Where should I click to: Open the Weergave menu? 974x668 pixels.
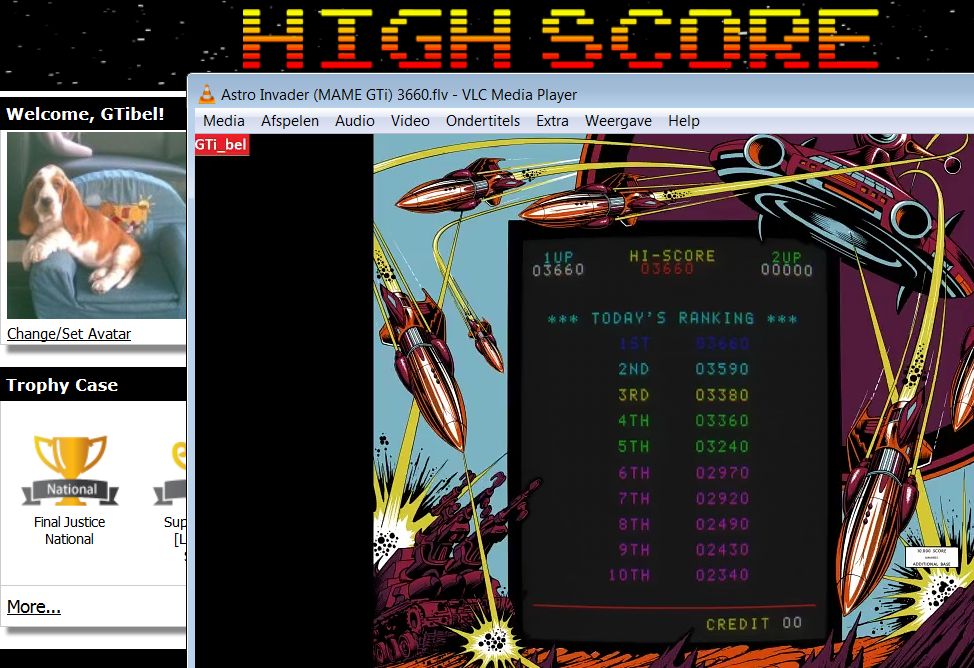tap(618, 121)
